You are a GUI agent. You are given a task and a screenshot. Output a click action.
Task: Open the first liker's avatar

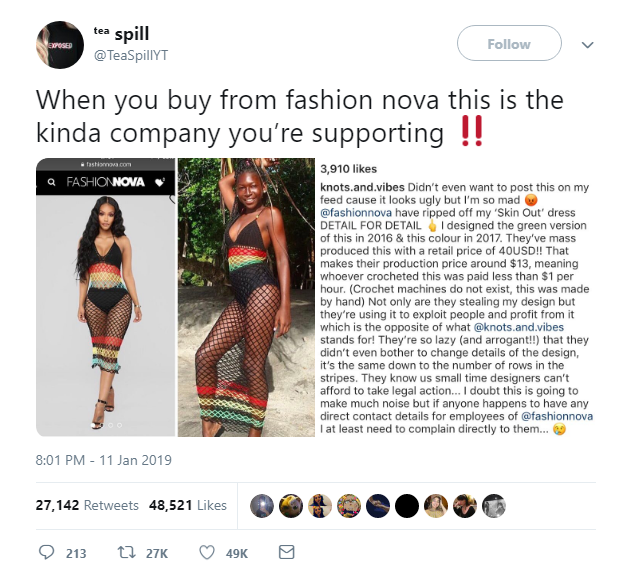pos(262,506)
